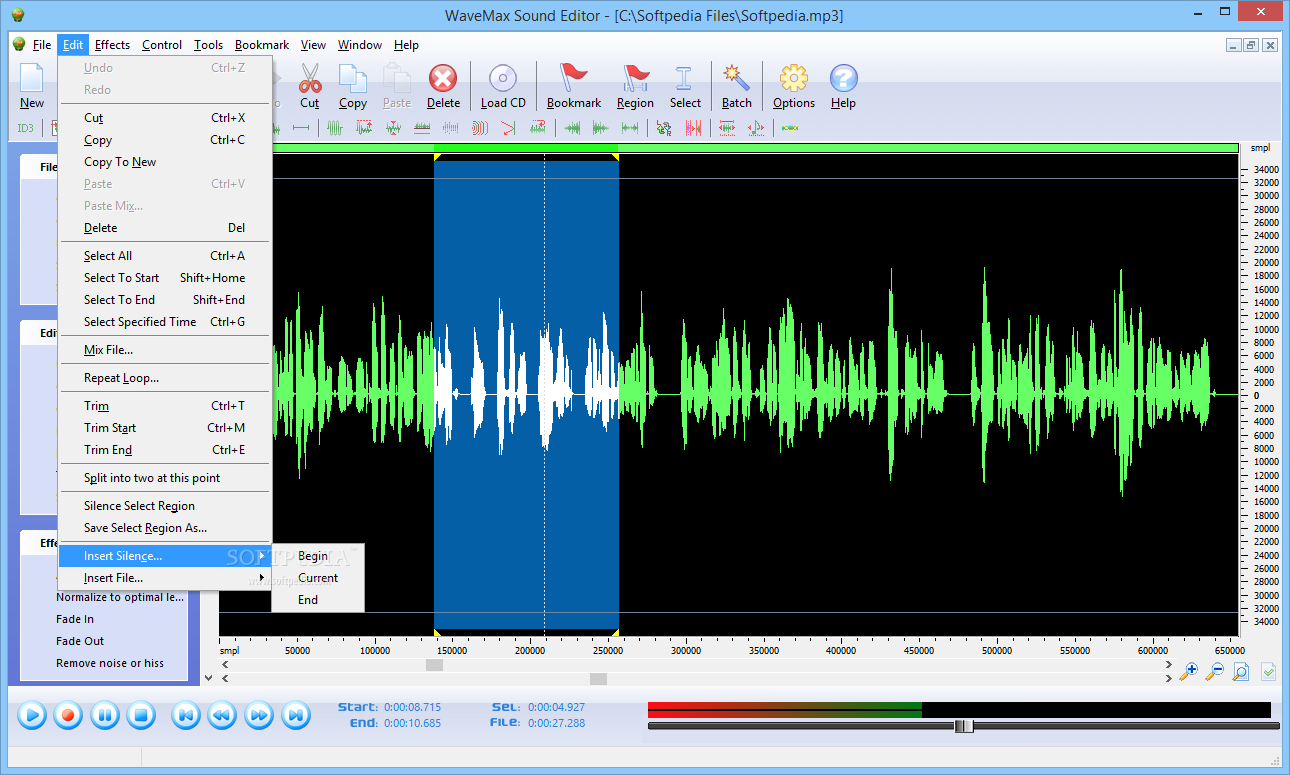Screen dimensions: 1290x775
Task: Choose Current in Insert Silence submenu
Action: point(318,578)
